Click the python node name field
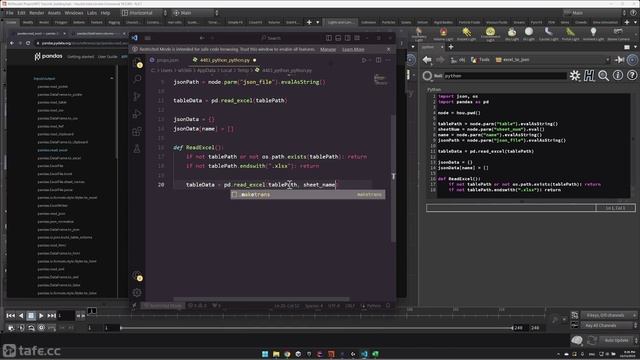Image resolution: width=640 pixels, height=360 pixels. click(505, 76)
